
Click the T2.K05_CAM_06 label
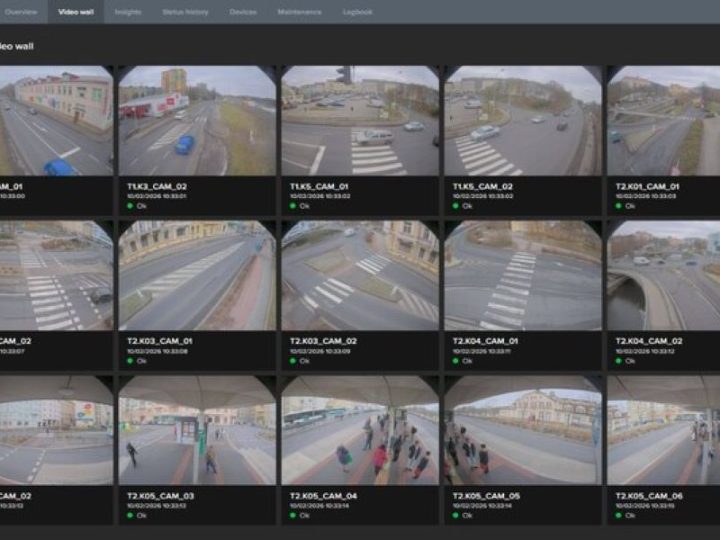(649, 496)
